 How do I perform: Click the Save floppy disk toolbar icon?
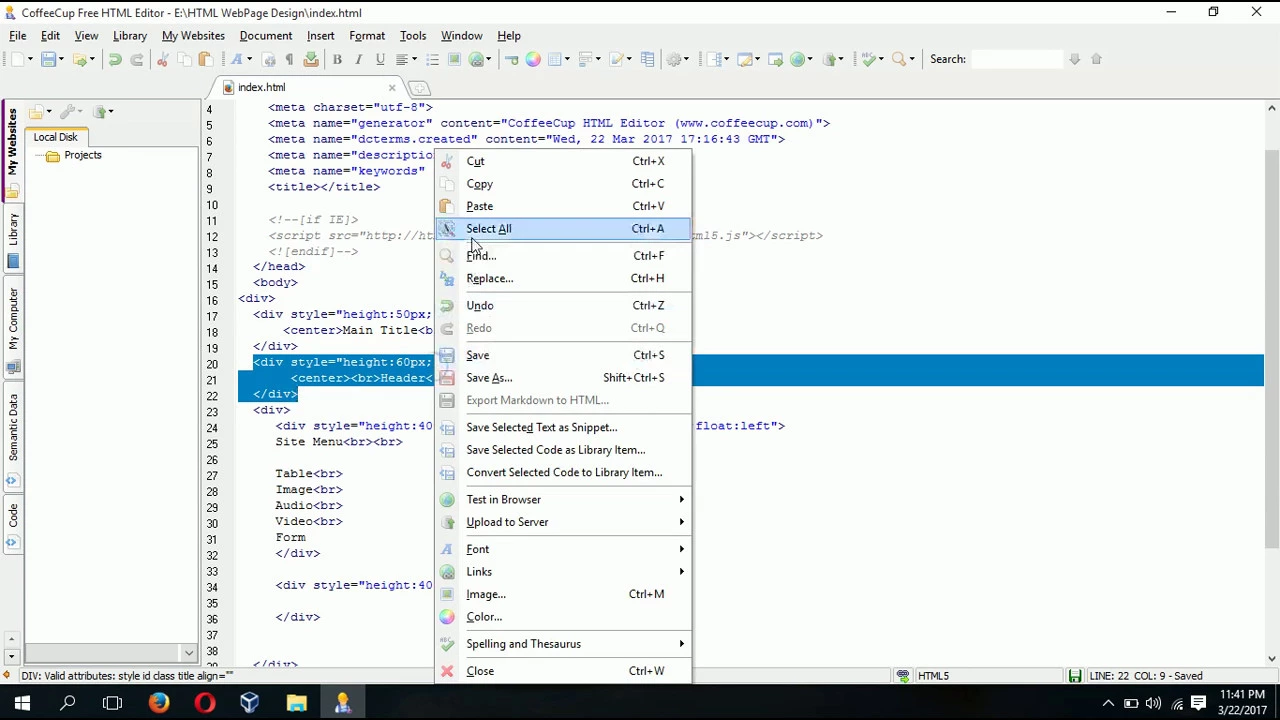[48, 59]
